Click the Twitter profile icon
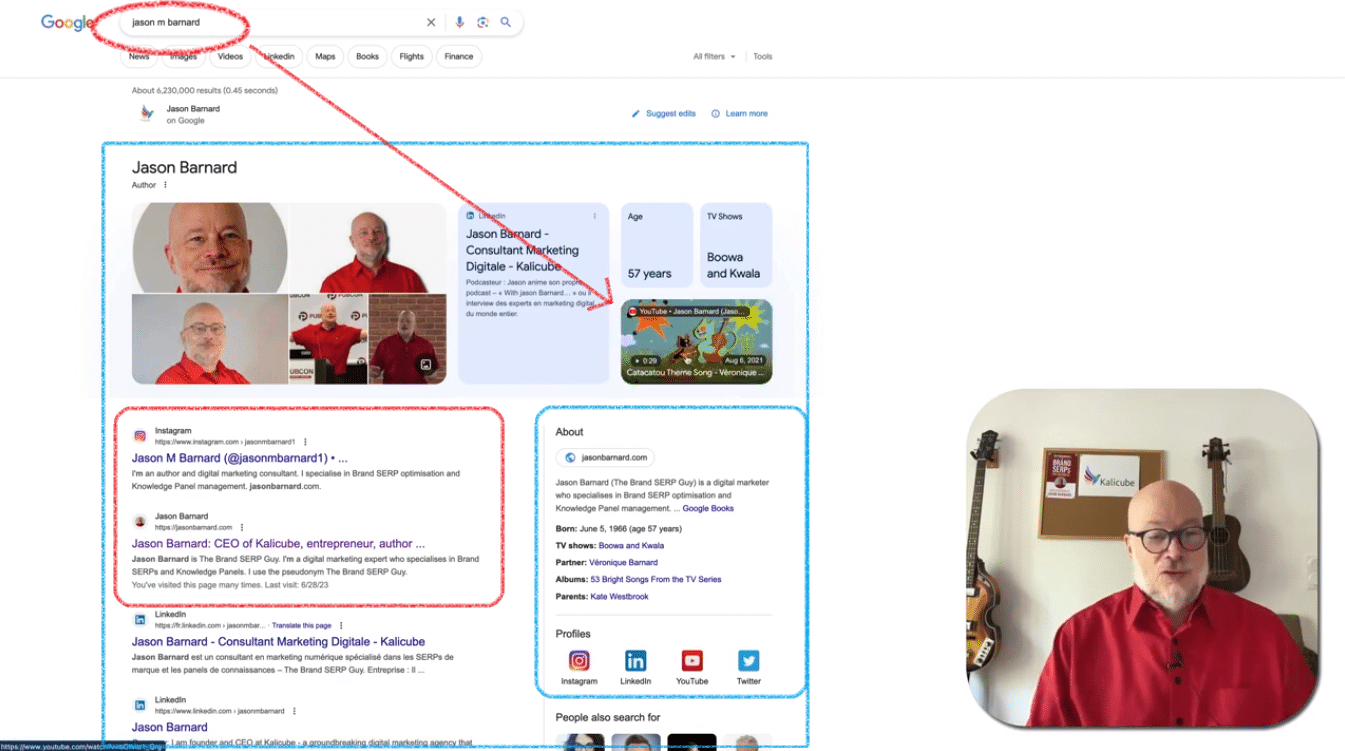The image size is (1345, 751). [x=749, y=661]
